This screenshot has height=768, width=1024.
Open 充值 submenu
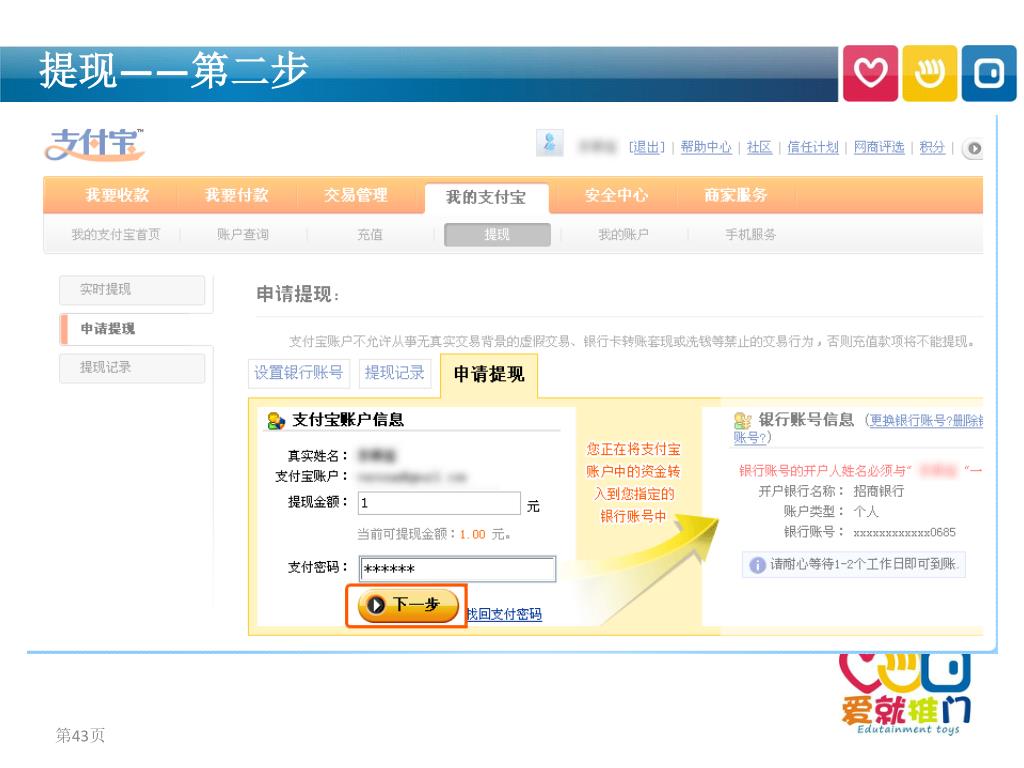click(370, 234)
